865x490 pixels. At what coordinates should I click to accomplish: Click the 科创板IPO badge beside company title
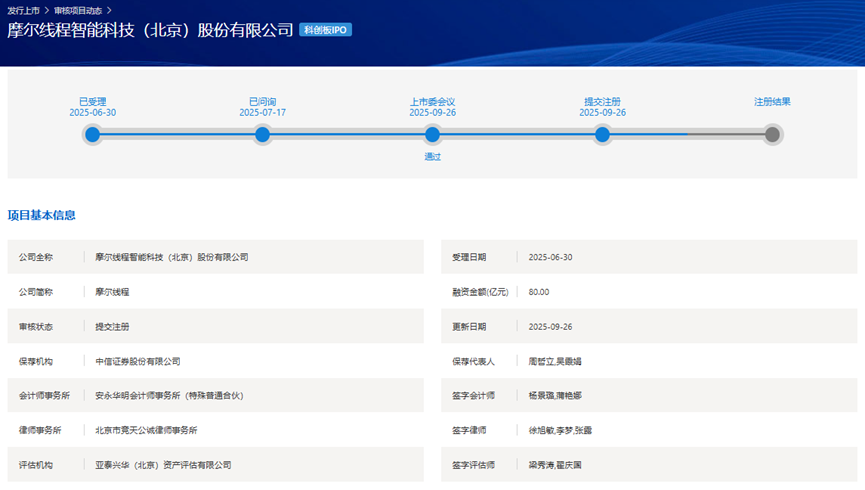[326, 30]
